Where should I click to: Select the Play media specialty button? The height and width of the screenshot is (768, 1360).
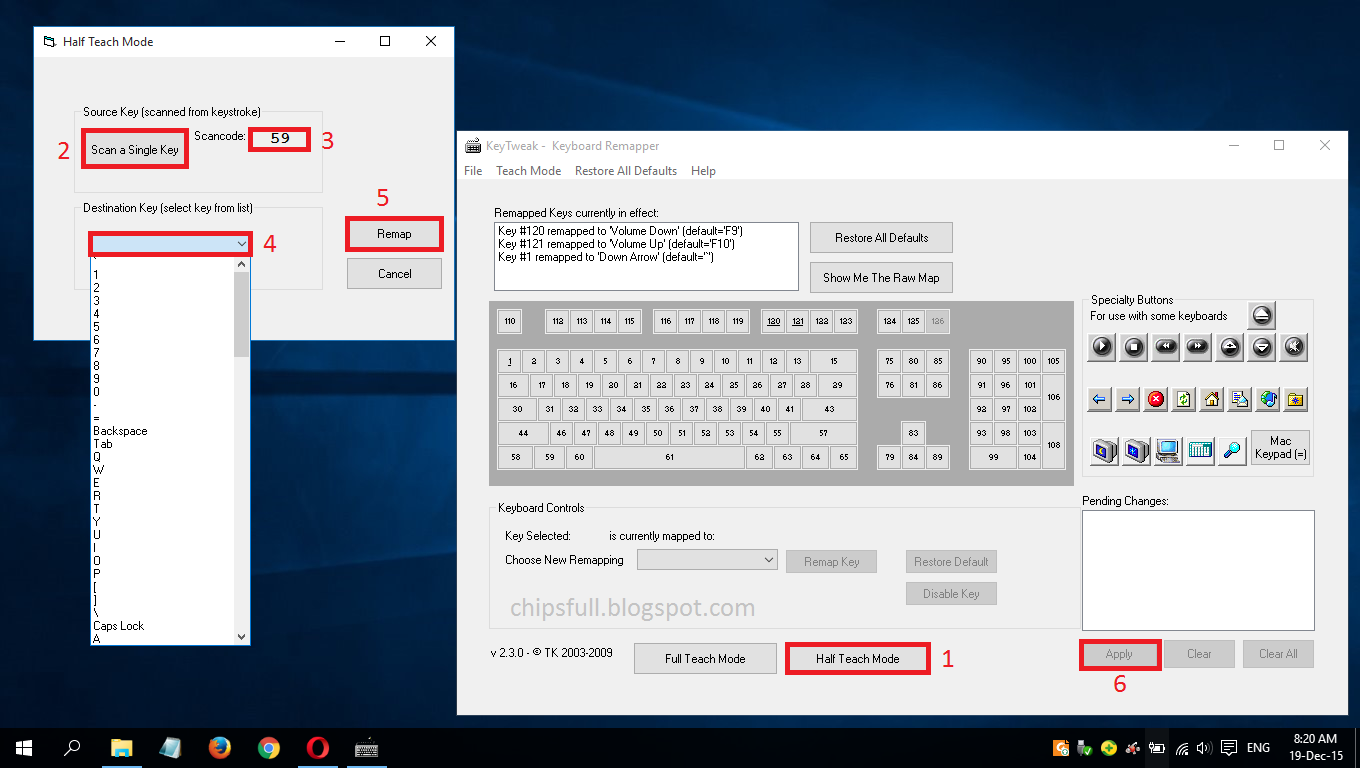pos(1102,347)
